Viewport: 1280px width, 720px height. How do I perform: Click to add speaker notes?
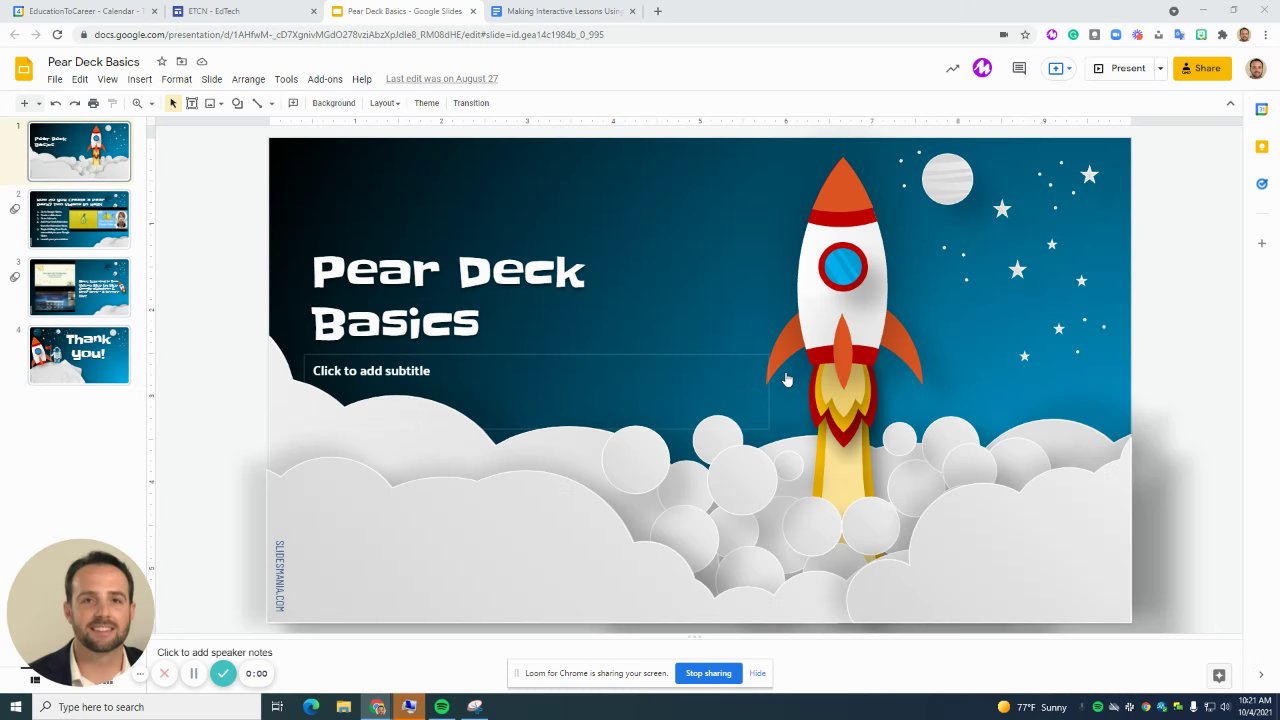215,653
